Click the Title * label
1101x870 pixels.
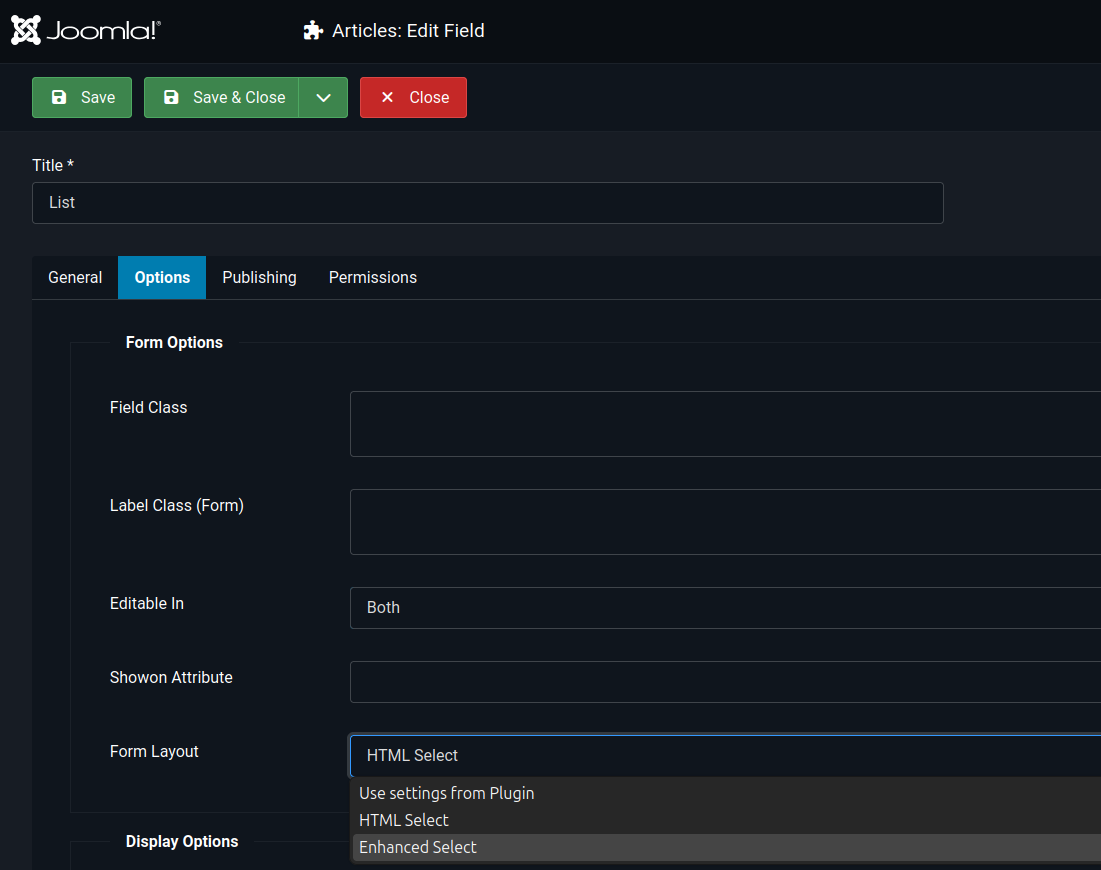click(x=53, y=165)
